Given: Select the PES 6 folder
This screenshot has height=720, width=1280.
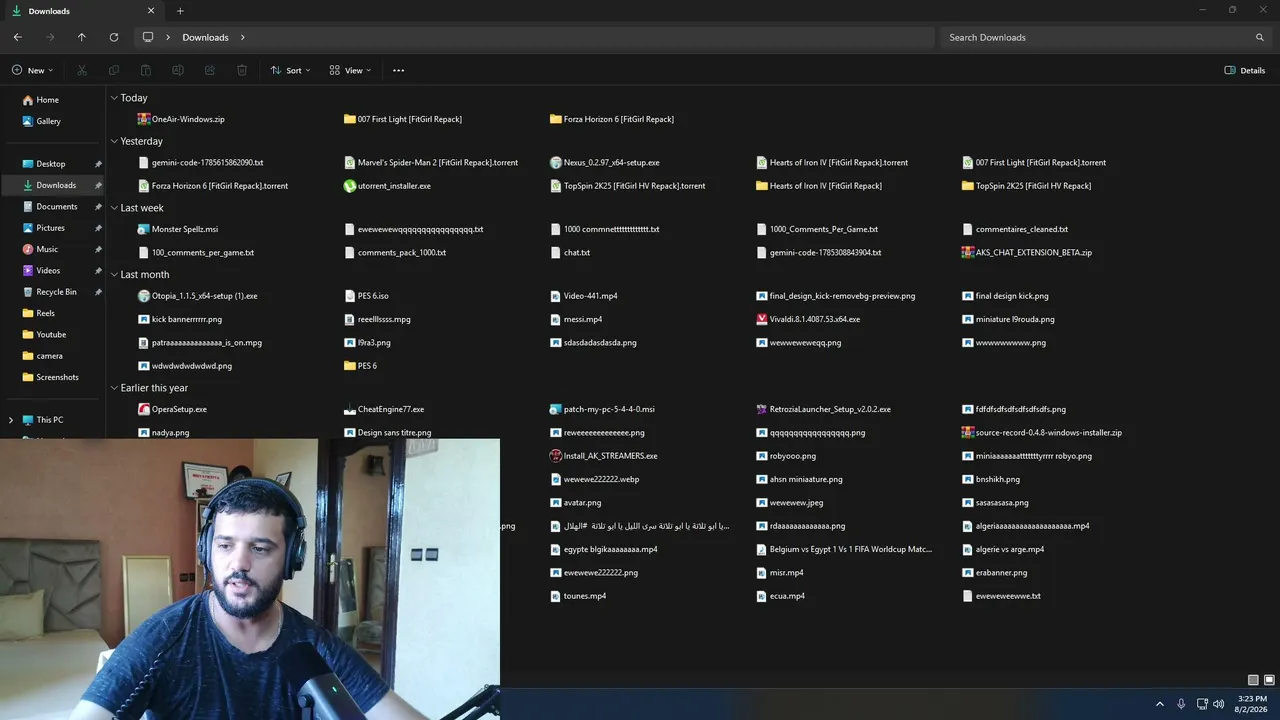Looking at the screenshot, I should 360,366.
